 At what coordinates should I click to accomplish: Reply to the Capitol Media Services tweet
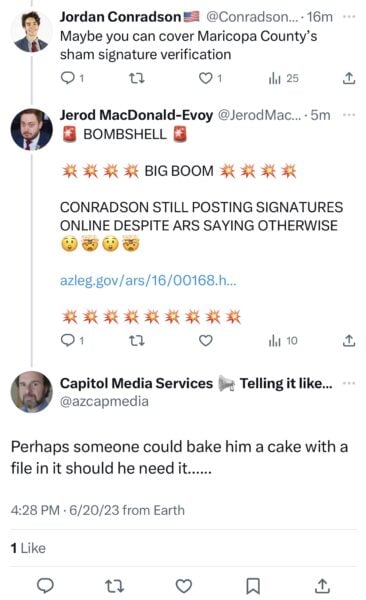coord(45,585)
